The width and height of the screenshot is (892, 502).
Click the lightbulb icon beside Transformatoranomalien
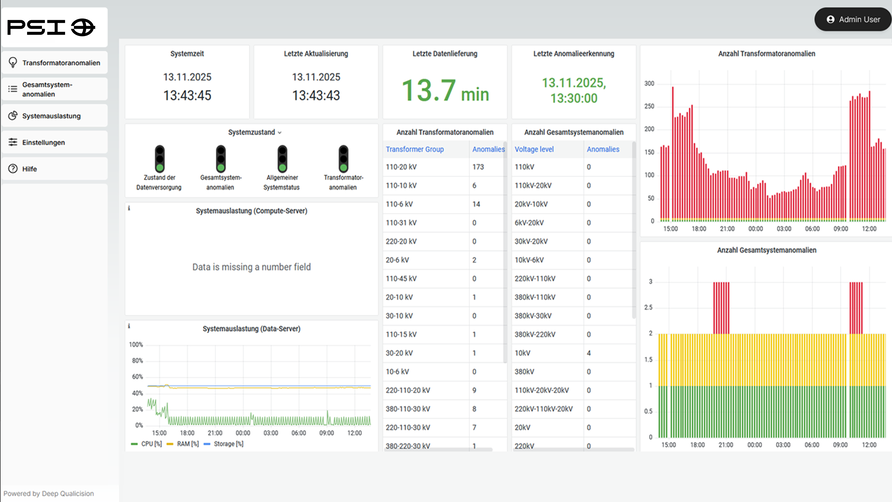coord(13,62)
